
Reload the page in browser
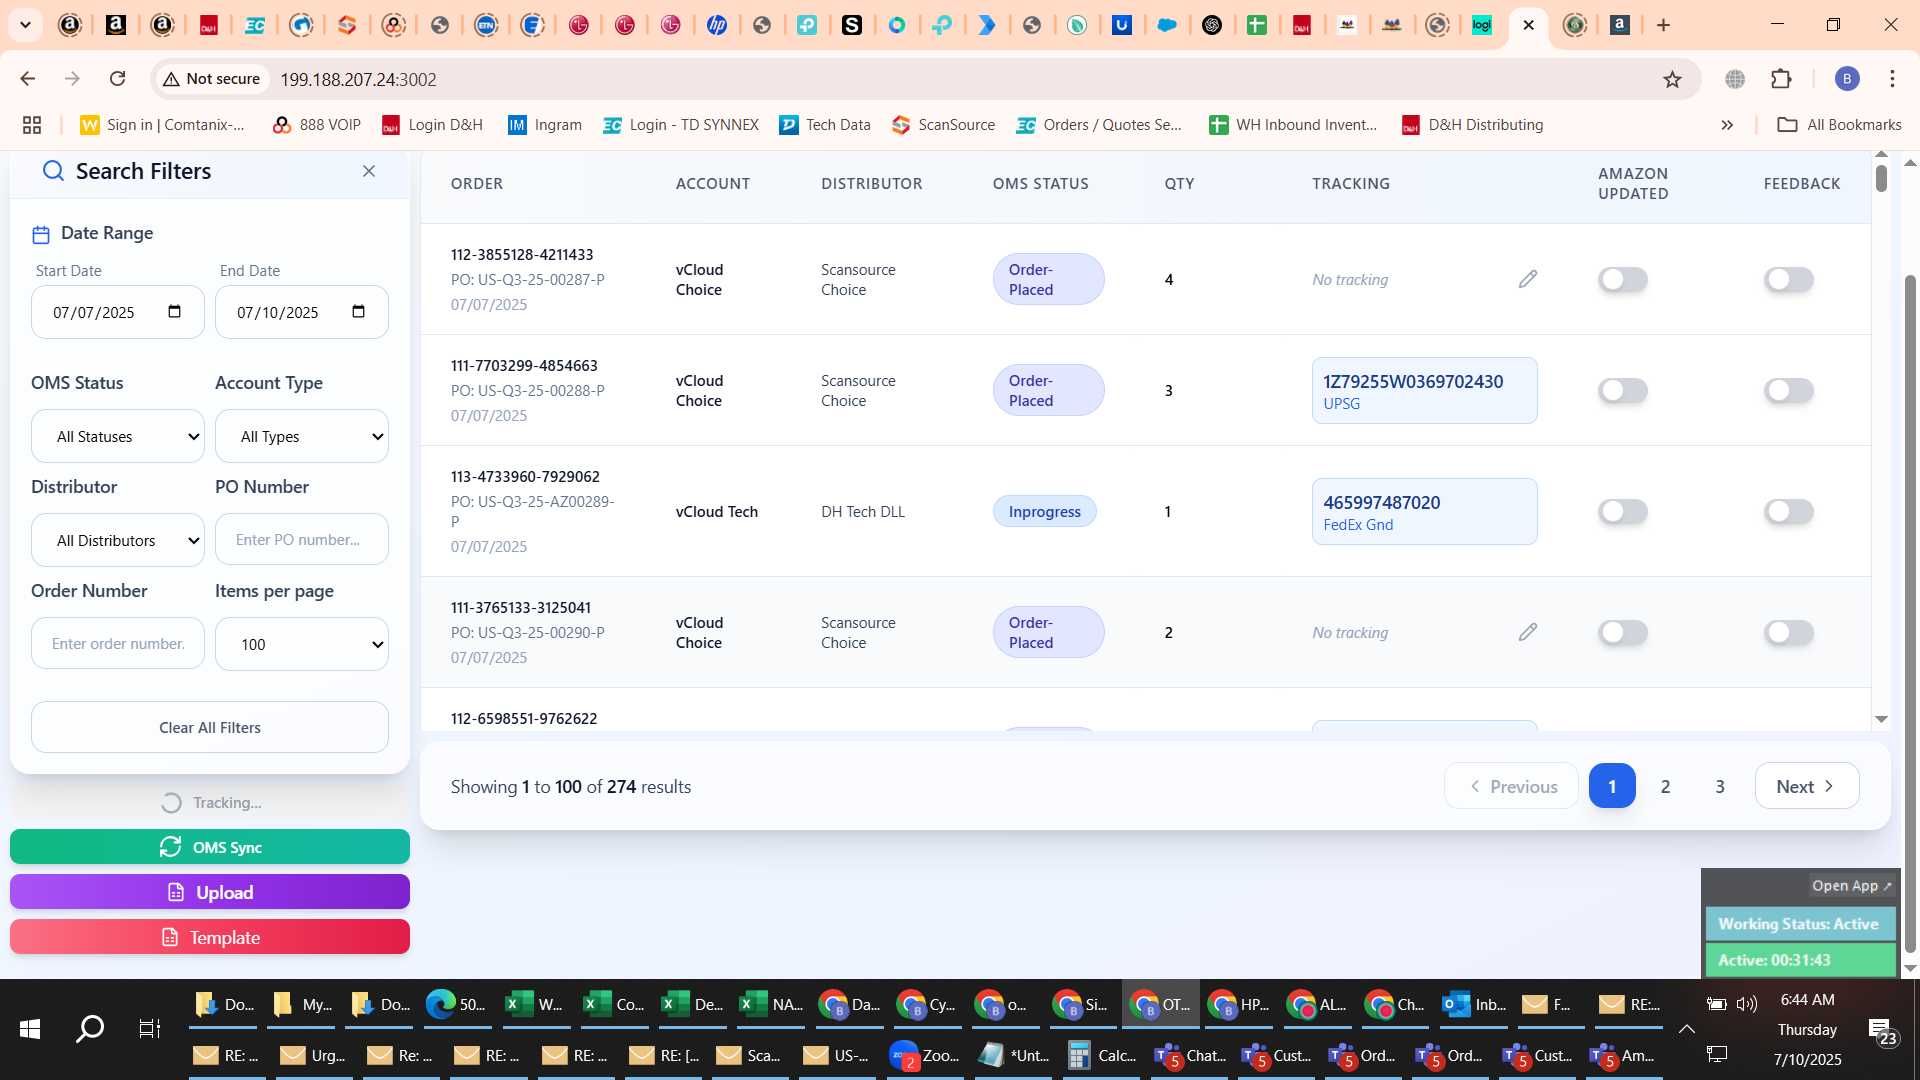(x=117, y=79)
